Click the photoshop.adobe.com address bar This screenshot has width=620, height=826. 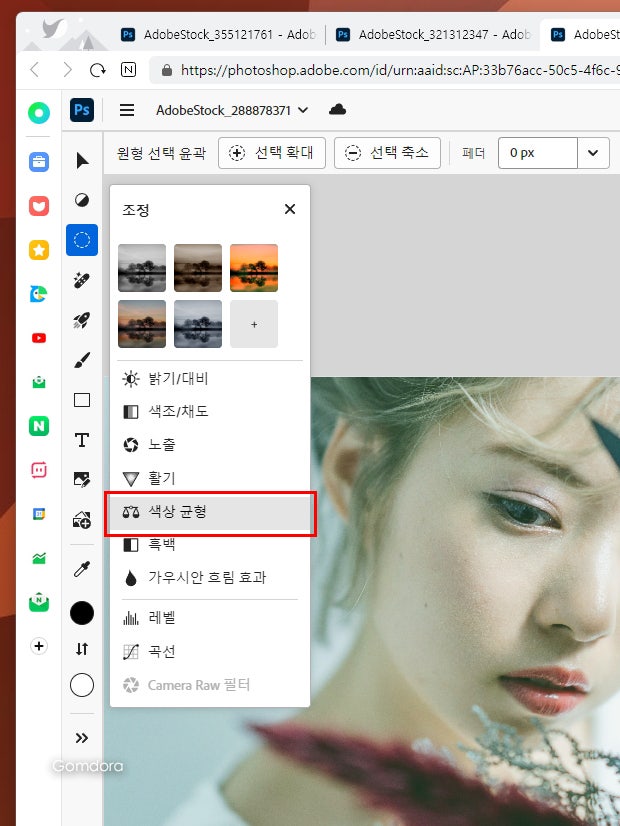(386, 70)
